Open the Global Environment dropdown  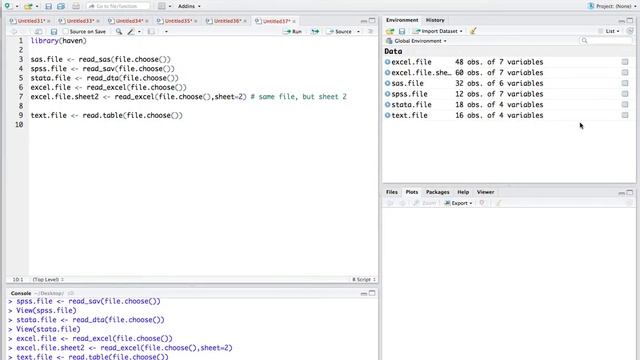[x=416, y=41]
